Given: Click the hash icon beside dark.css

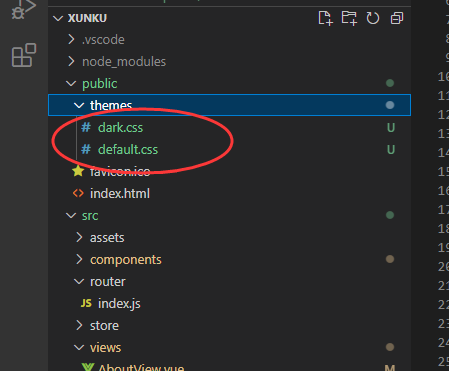Looking at the screenshot, I should tap(86, 127).
